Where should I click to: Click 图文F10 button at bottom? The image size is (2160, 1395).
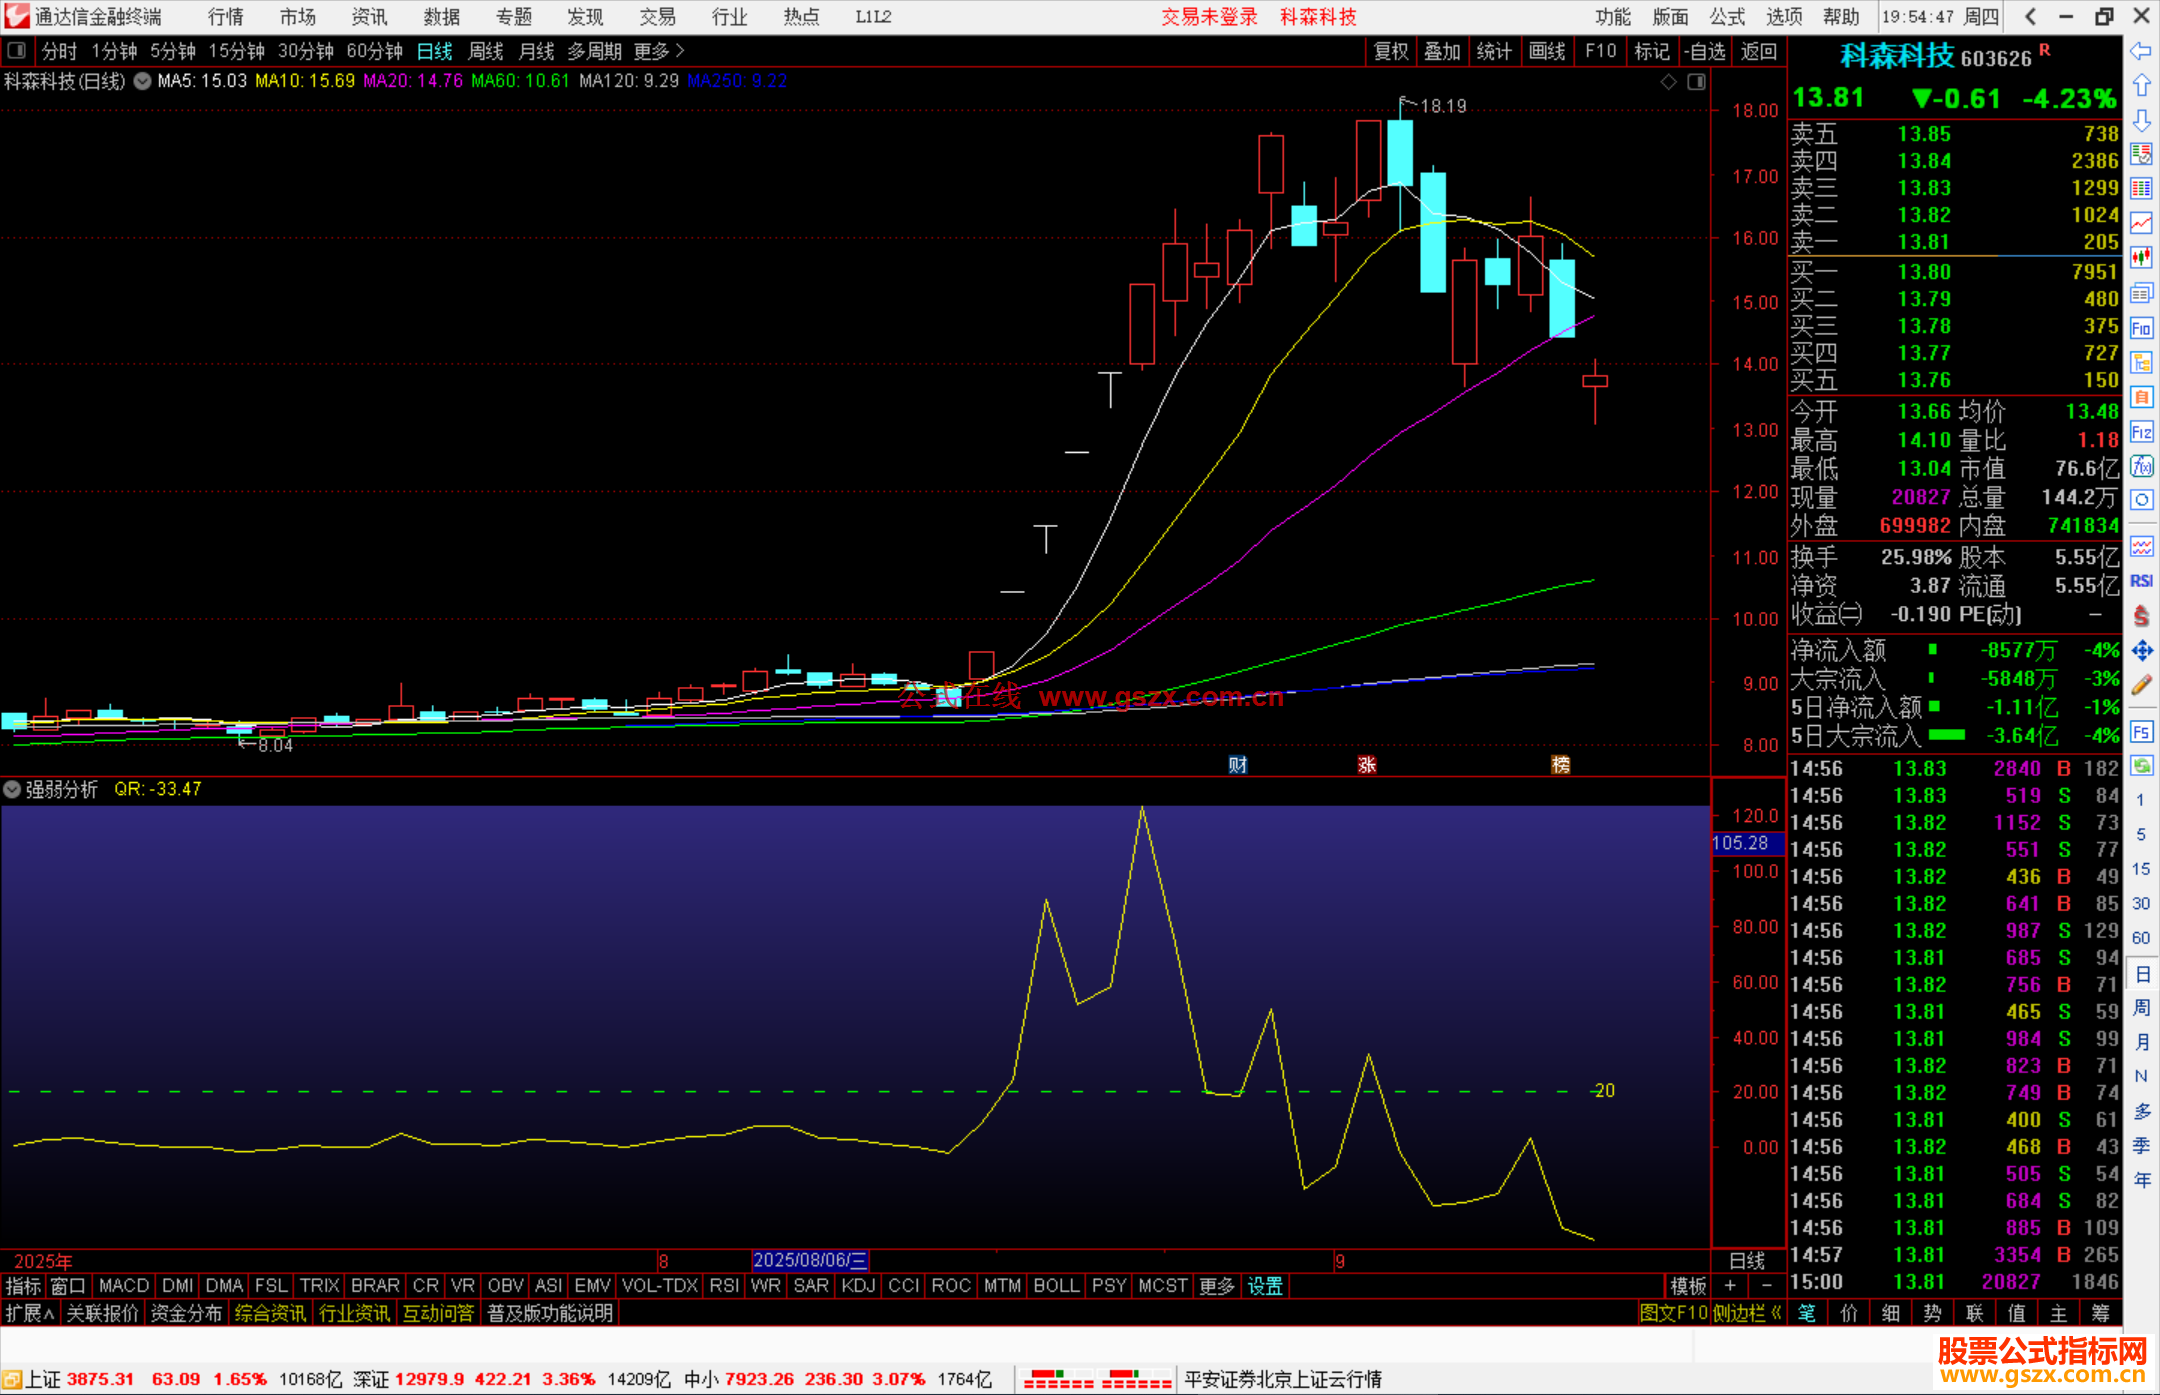coord(1673,1313)
